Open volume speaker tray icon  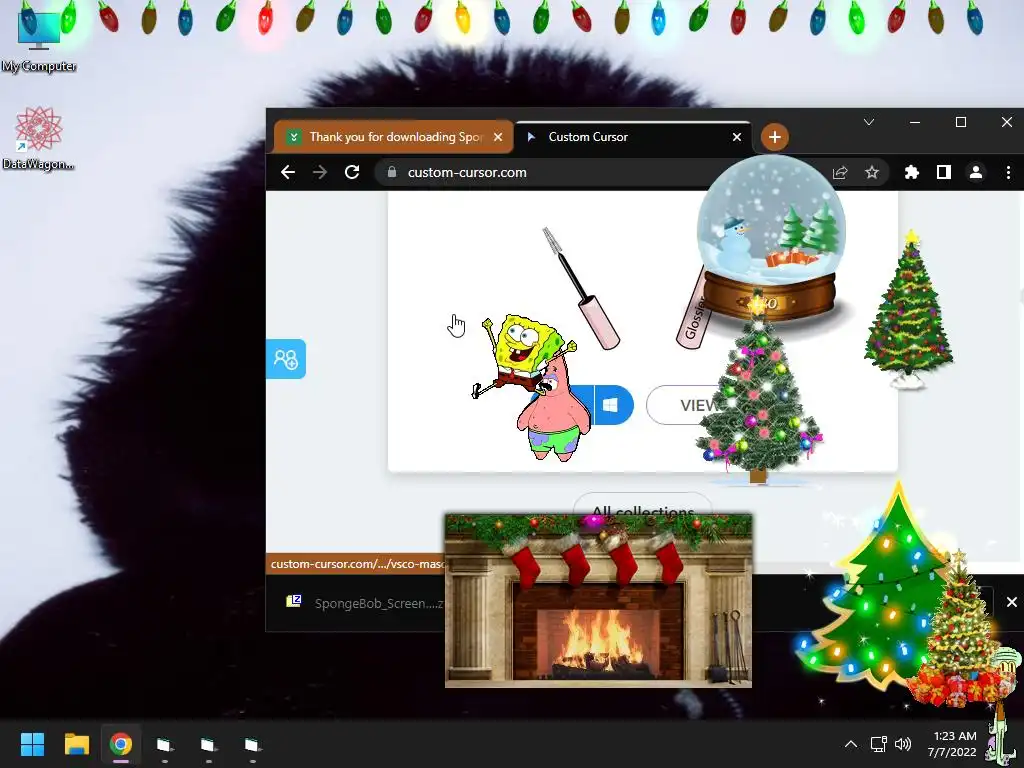903,744
